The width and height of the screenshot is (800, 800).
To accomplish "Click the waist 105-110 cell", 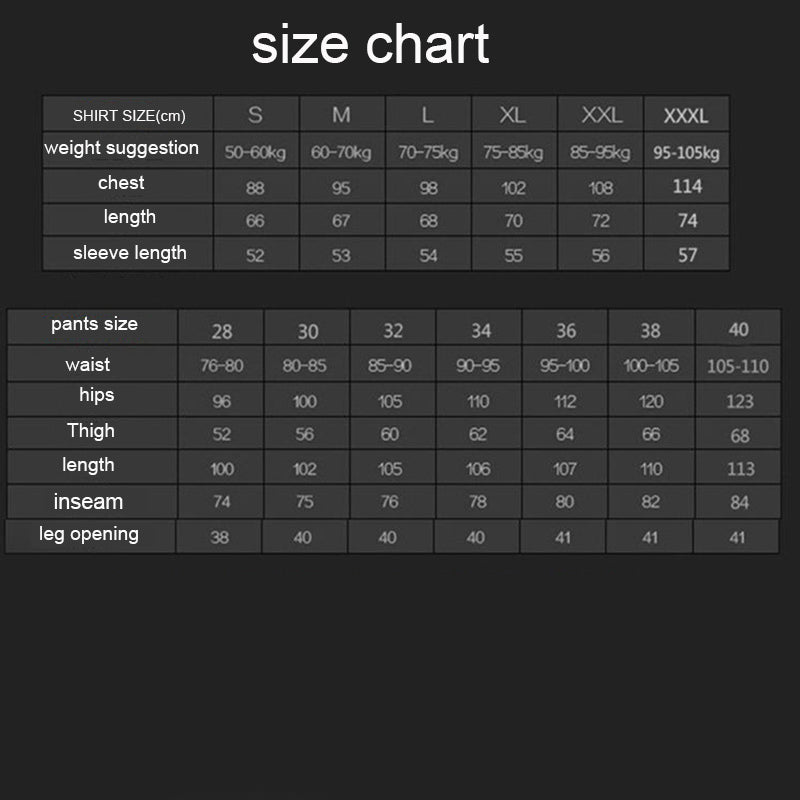I will 738,366.
